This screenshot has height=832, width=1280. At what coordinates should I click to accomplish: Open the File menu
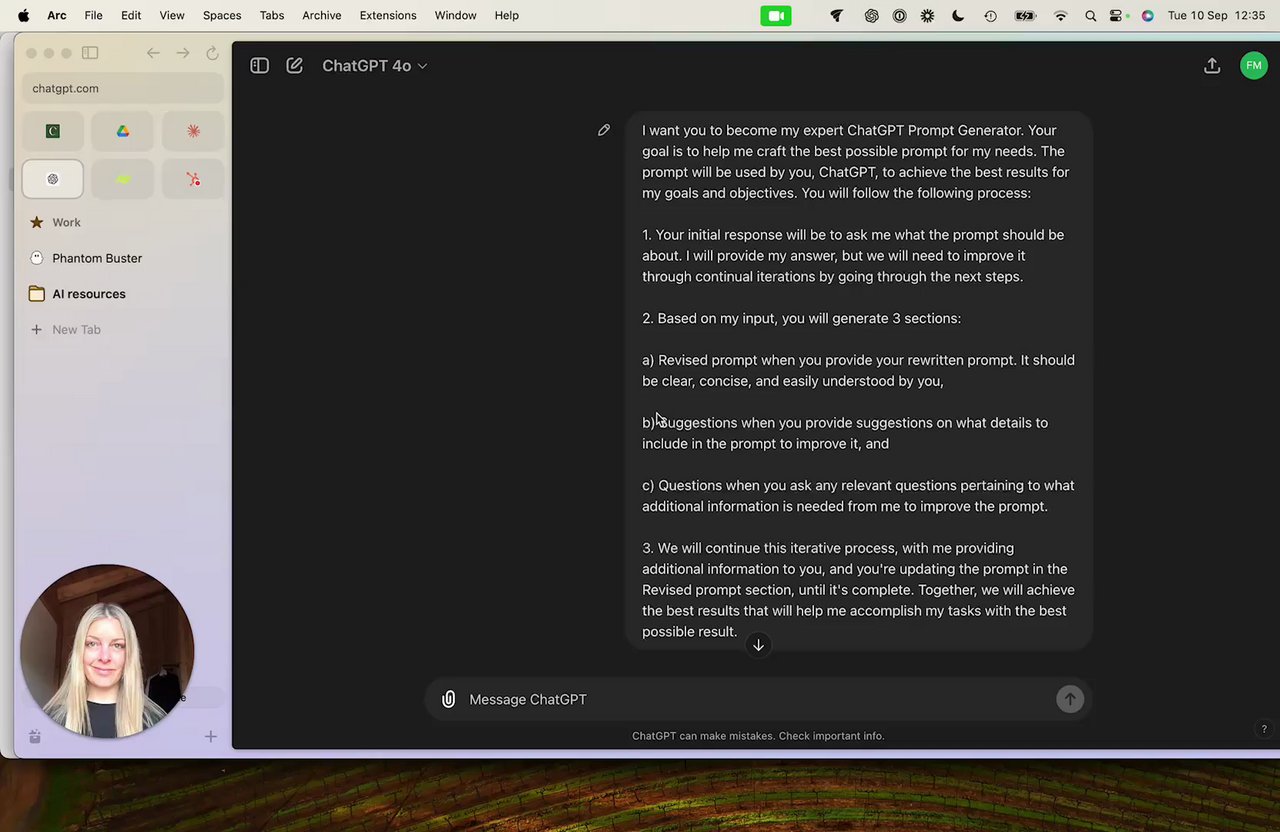tap(93, 15)
